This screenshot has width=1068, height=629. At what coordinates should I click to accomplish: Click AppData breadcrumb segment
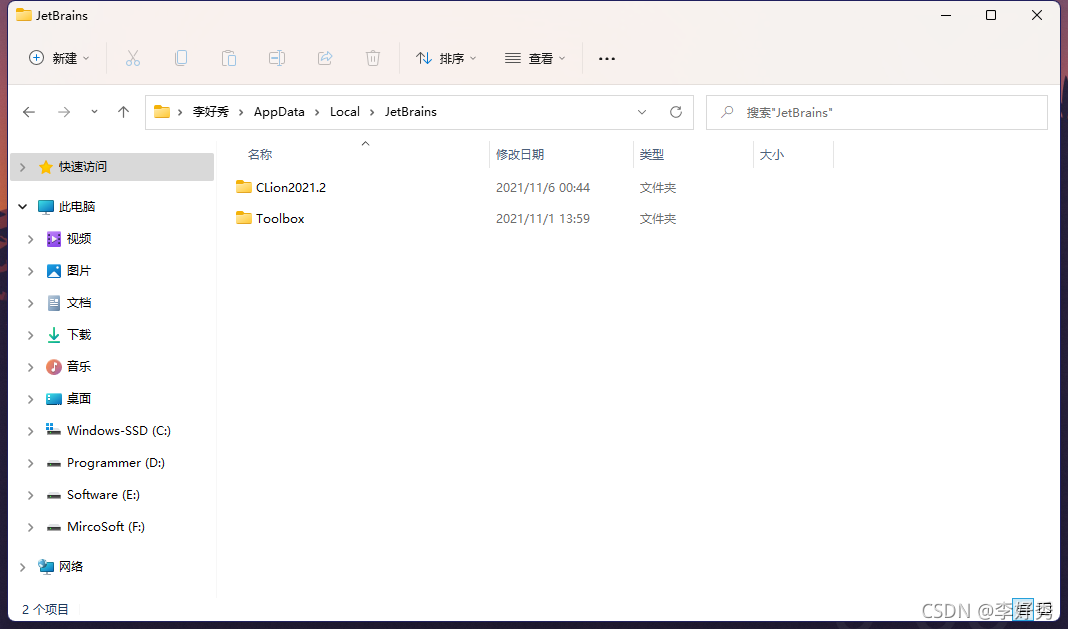[x=279, y=112]
